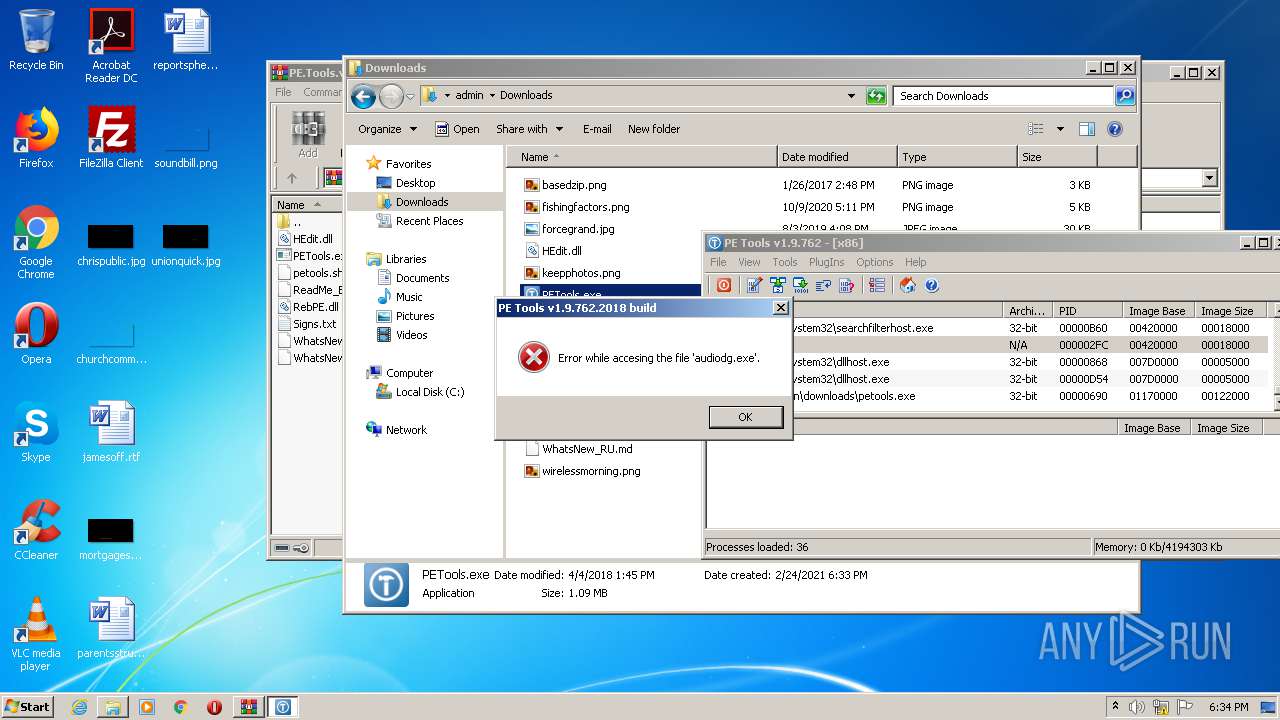The image size is (1280, 720).
Task: Open Options menu in PE Tools
Action: coord(874,262)
